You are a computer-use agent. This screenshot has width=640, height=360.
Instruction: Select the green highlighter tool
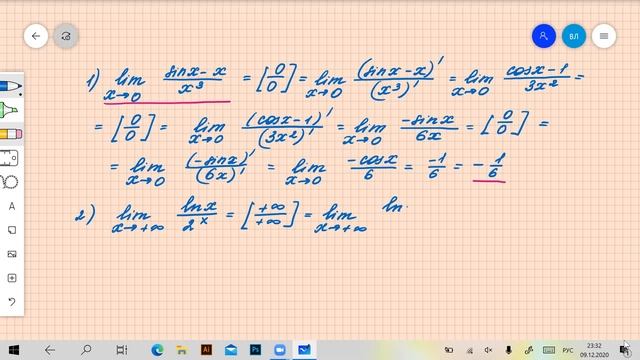(x=10, y=110)
